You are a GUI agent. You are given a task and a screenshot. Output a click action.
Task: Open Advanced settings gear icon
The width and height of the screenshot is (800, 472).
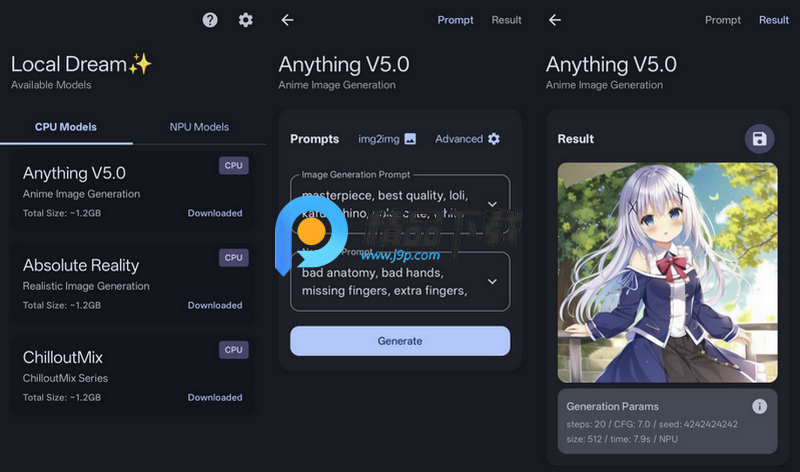[493, 139]
